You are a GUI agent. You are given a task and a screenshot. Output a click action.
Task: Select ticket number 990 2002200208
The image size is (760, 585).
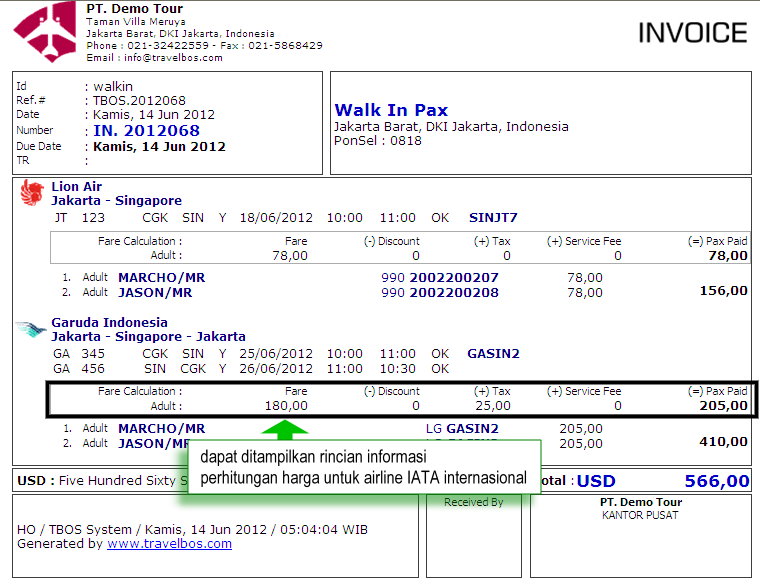click(x=440, y=293)
